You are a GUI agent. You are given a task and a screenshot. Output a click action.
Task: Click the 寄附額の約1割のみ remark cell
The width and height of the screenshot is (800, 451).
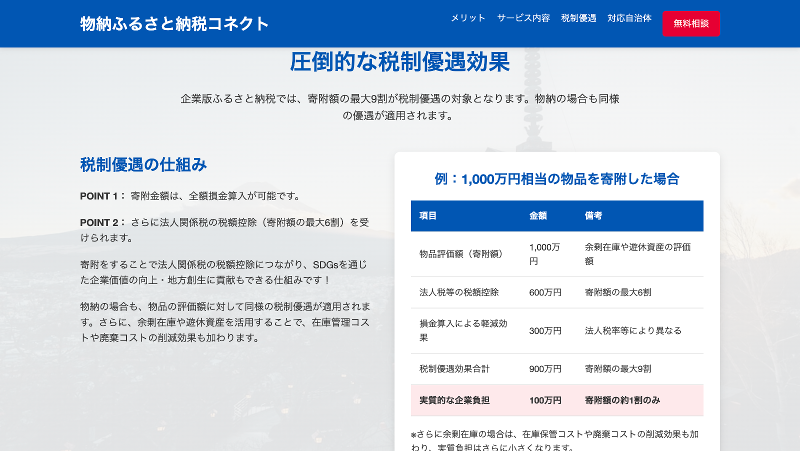pos(623,400)
